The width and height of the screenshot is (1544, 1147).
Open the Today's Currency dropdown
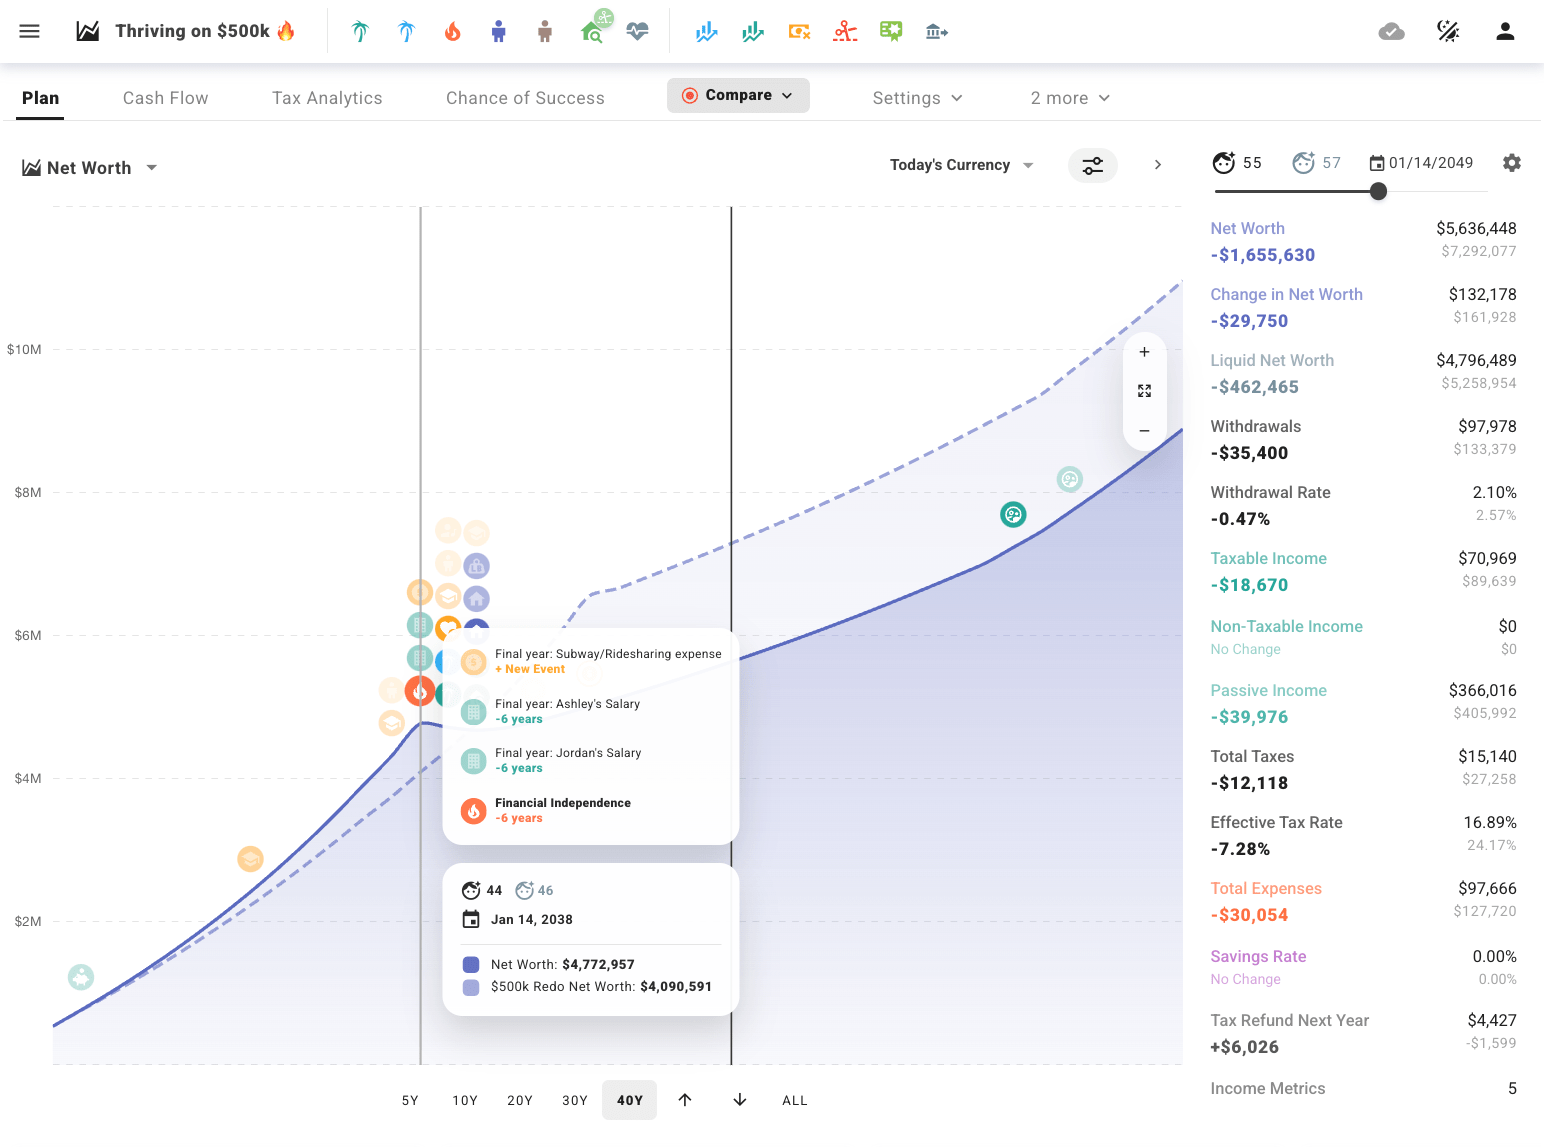961,165
